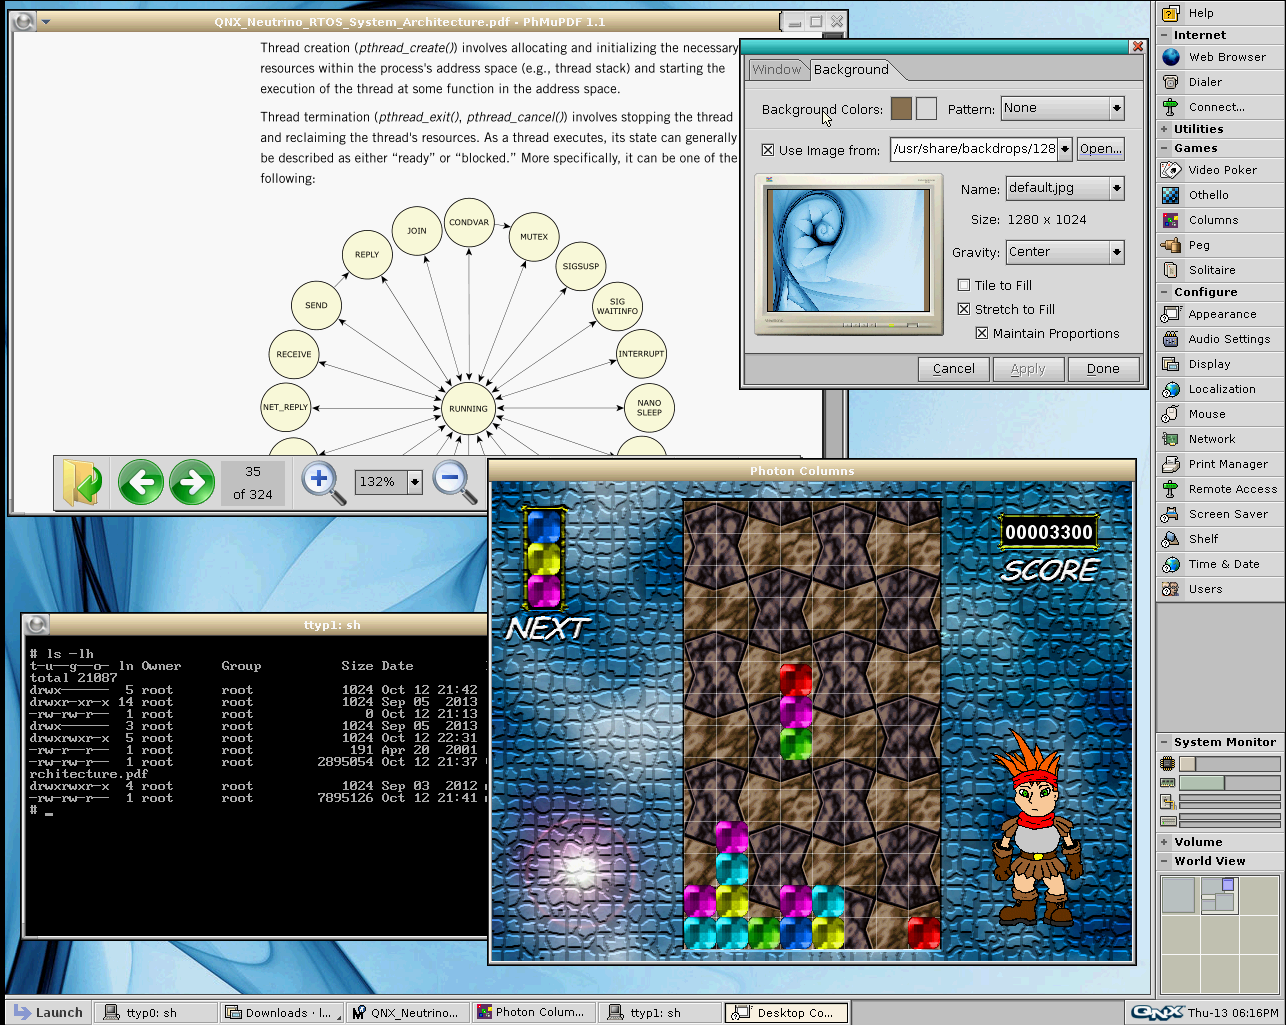Switch to the Window tab
1286x1025 pixels.
tap(777, 70)
